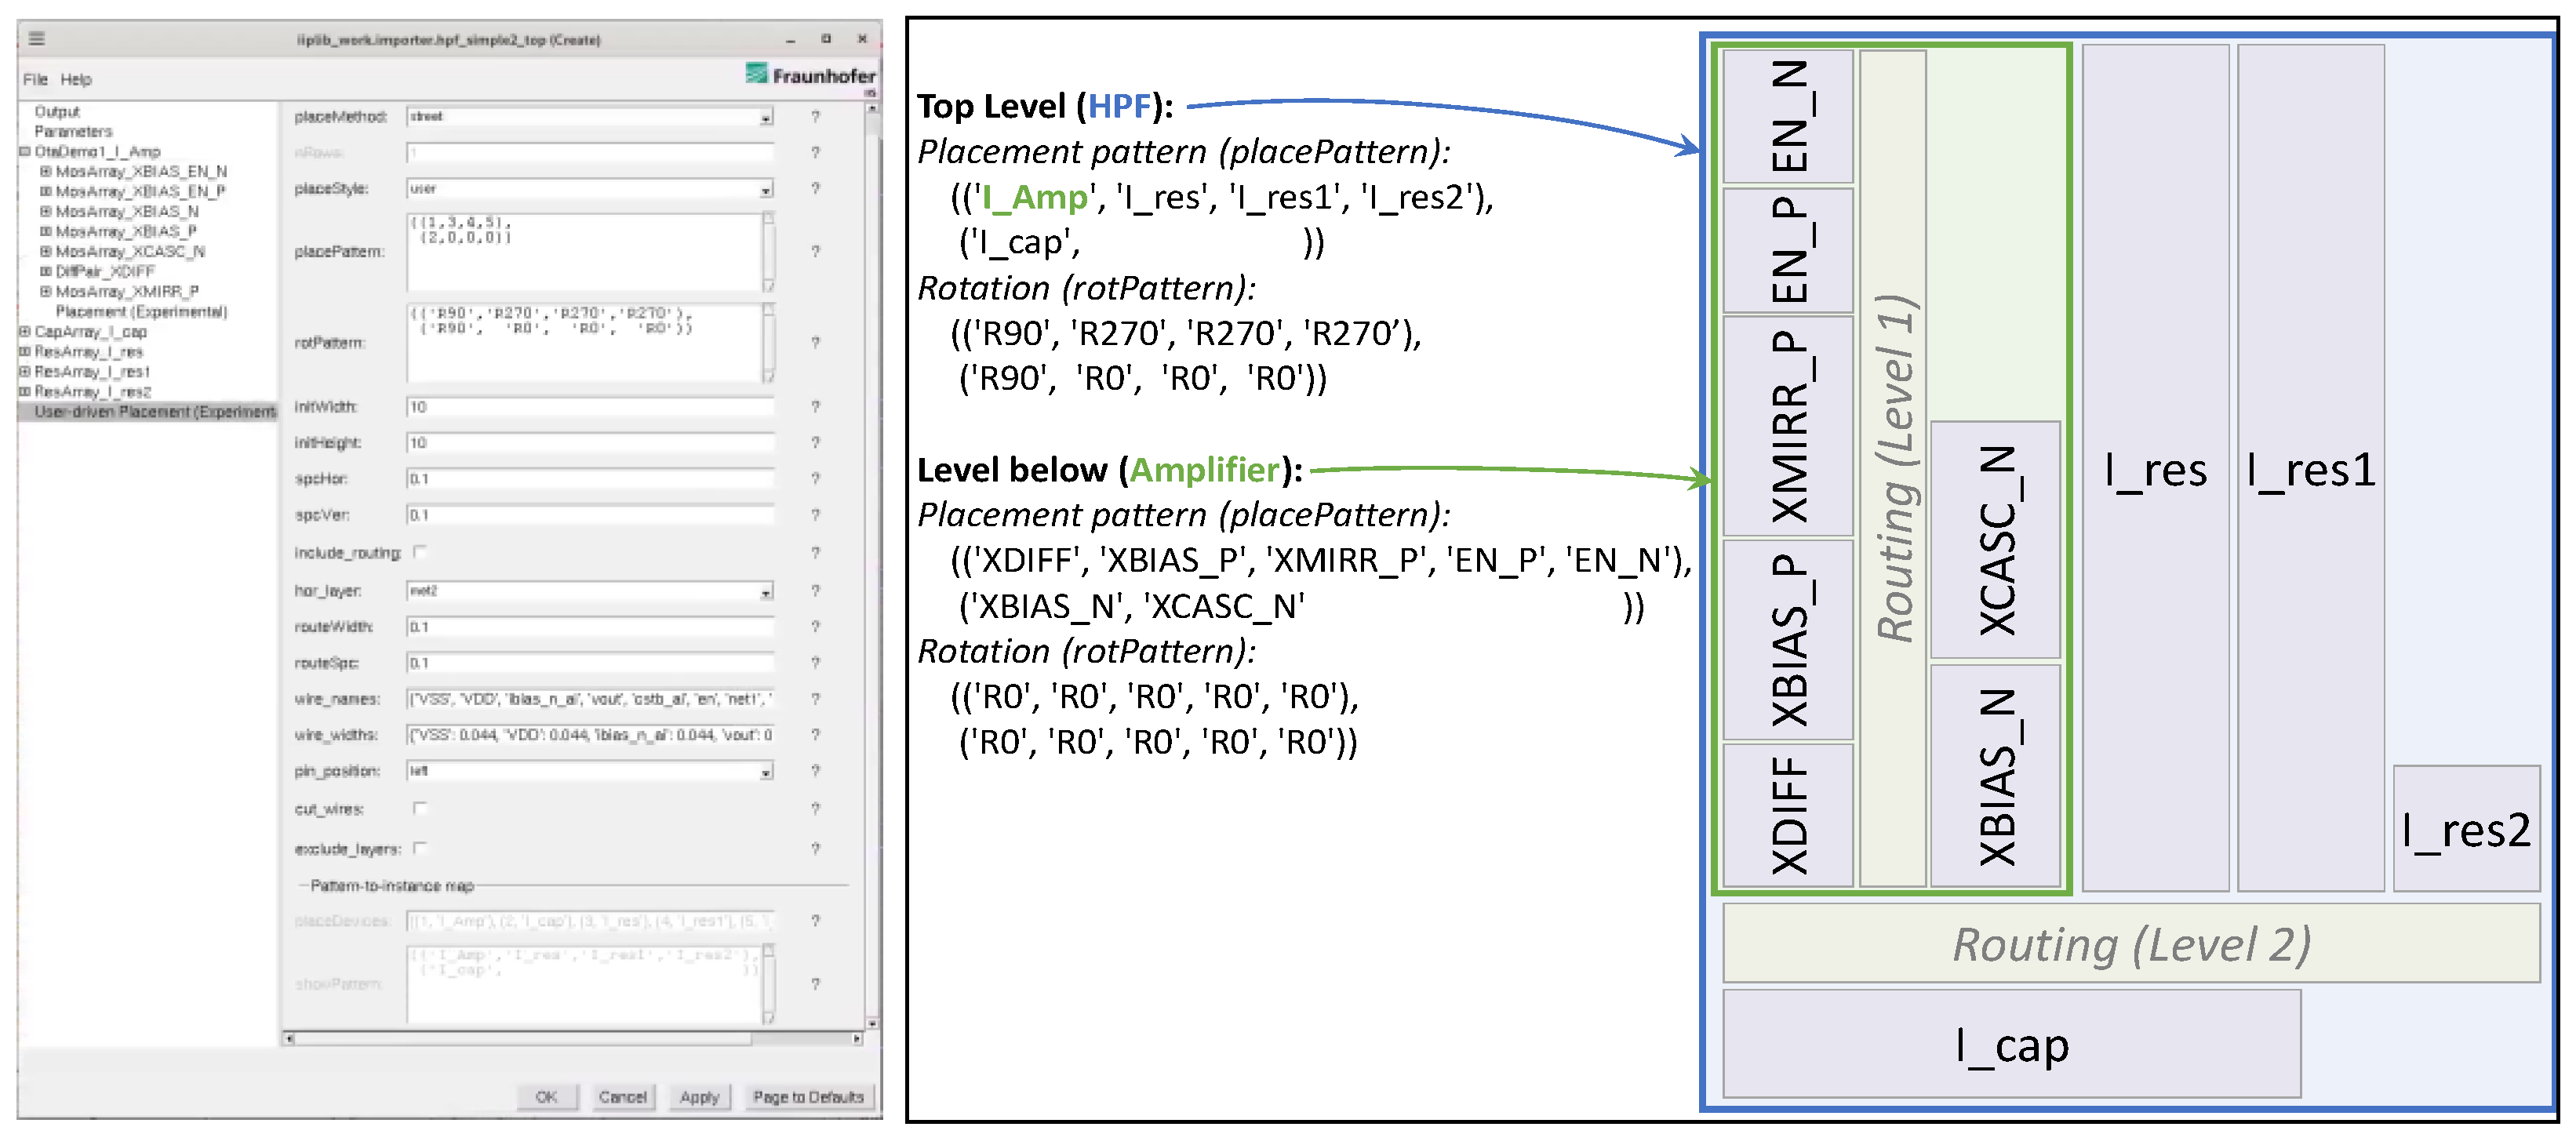Open the File menu

35,79
